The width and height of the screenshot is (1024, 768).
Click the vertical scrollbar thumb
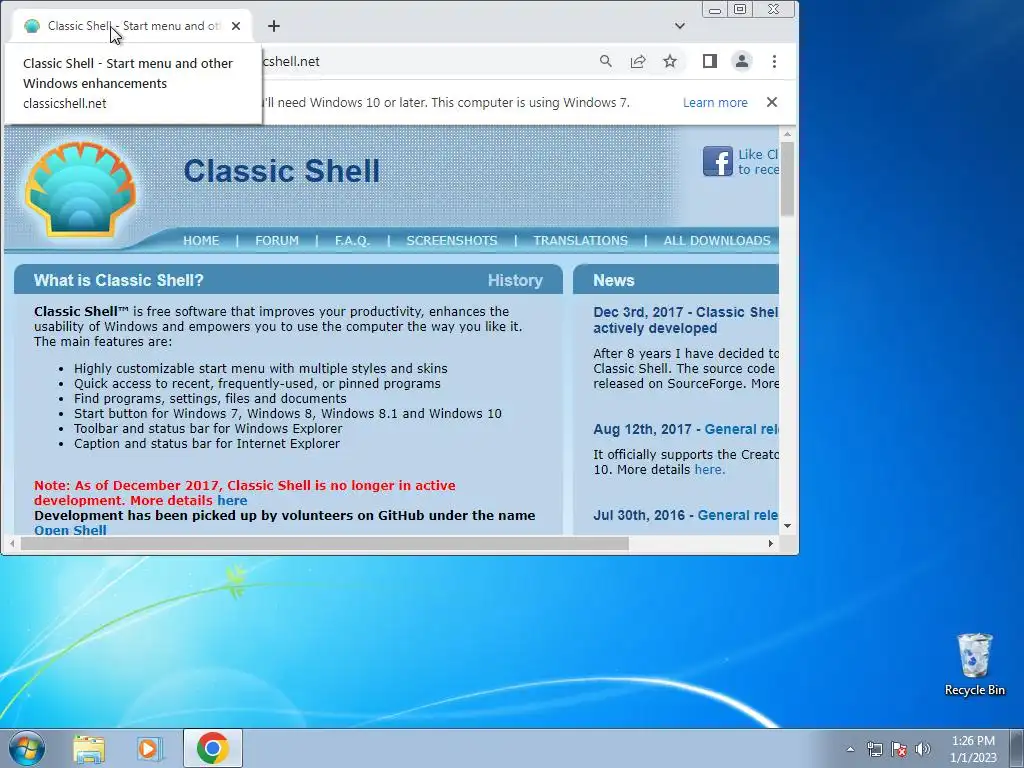click(788, 178)
